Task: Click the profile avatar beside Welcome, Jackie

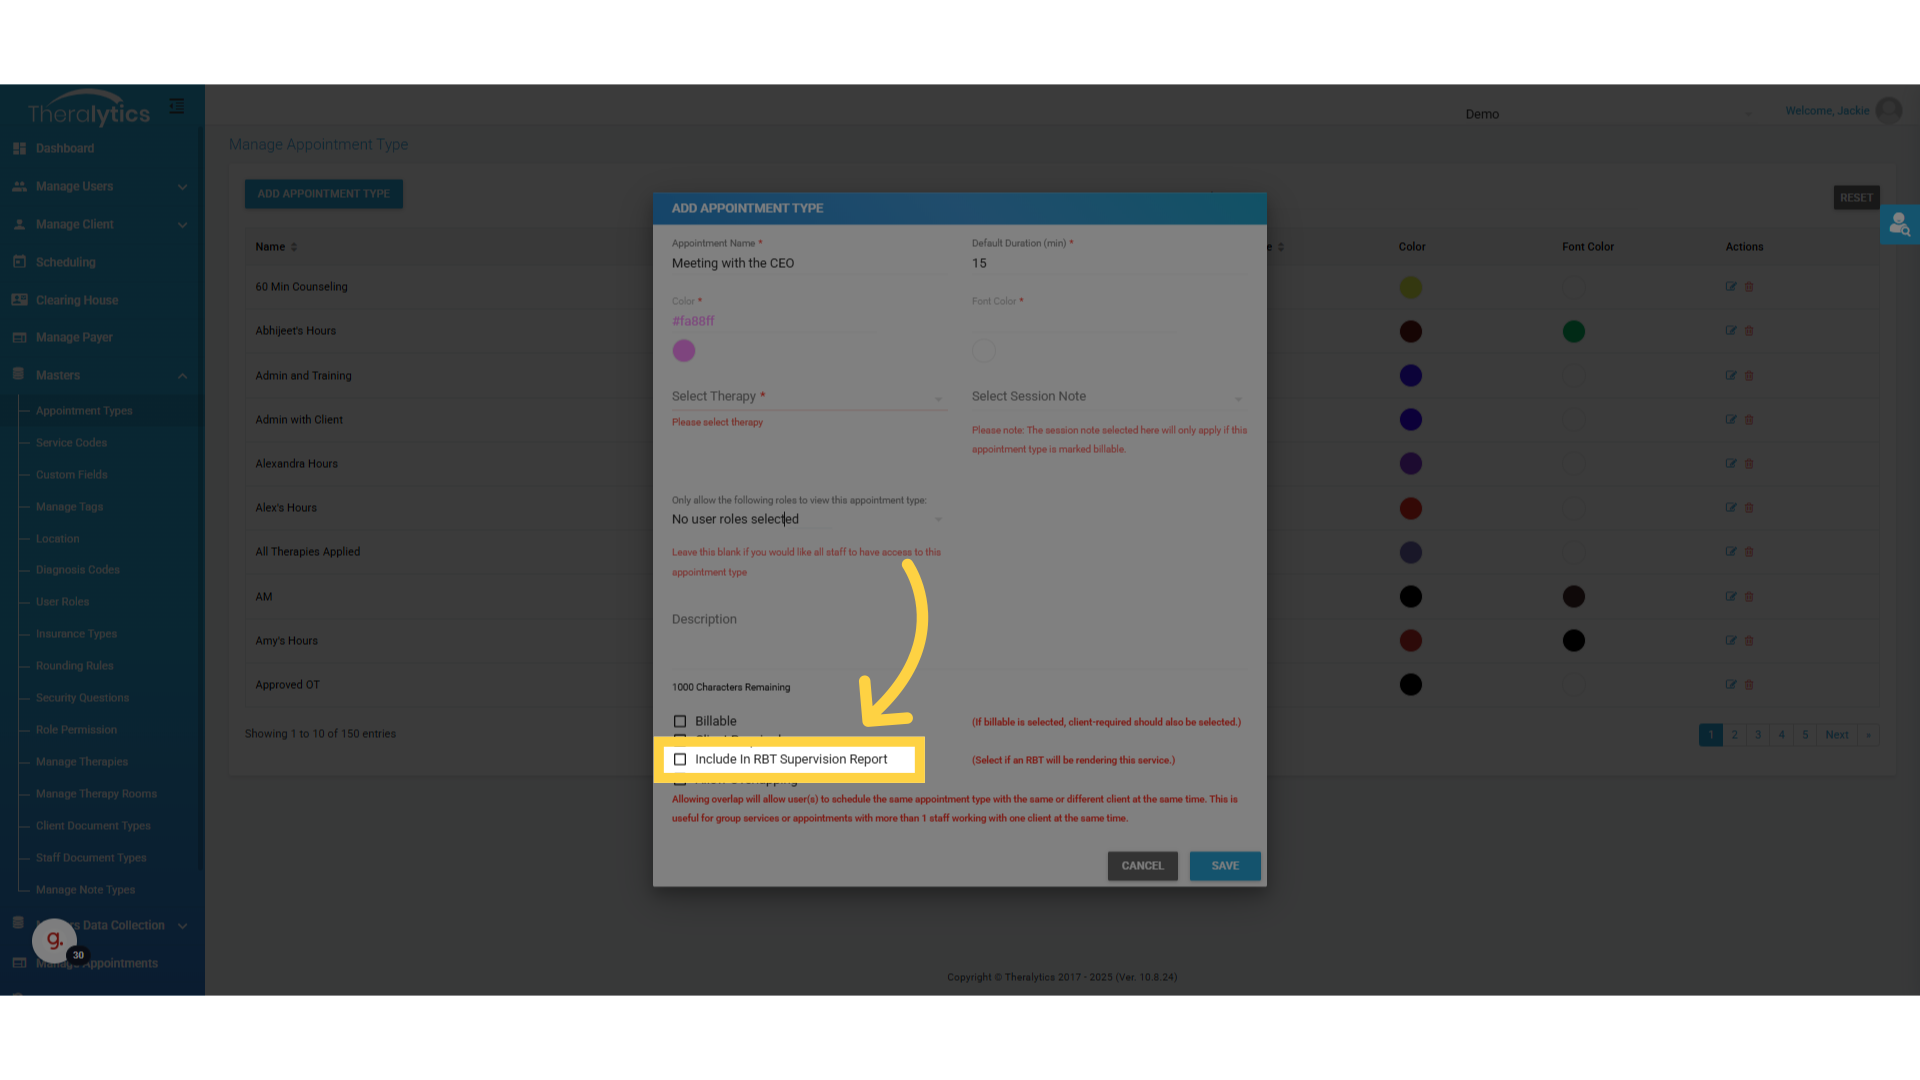Action: tap(1888, 111)
